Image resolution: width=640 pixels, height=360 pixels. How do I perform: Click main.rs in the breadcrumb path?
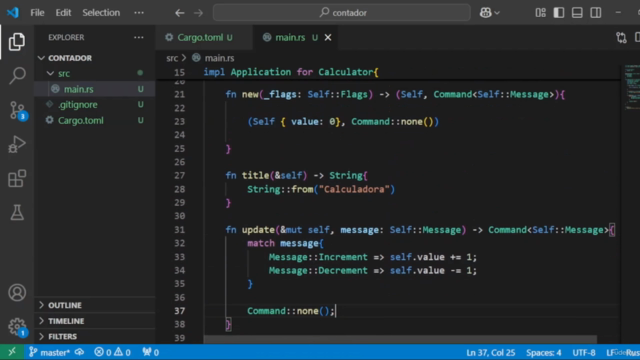[219, 58]
